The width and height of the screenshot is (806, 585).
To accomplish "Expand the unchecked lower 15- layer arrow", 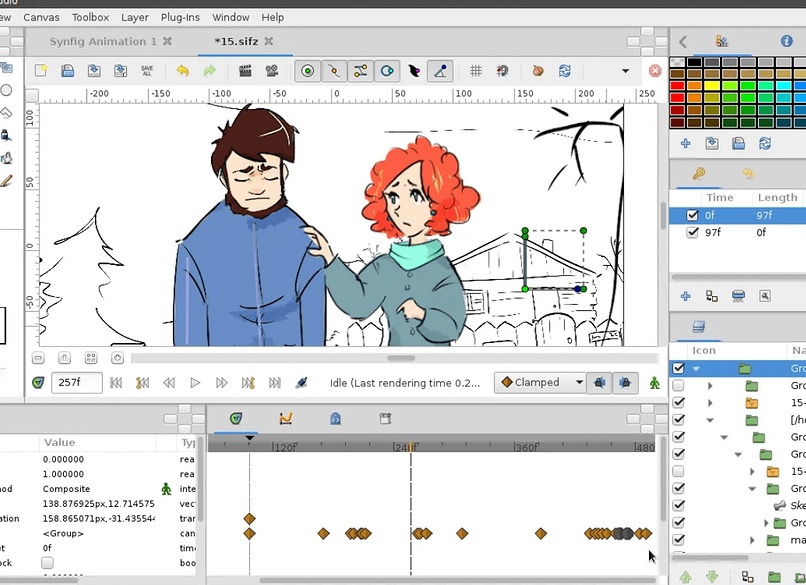I will pos(752,471).
